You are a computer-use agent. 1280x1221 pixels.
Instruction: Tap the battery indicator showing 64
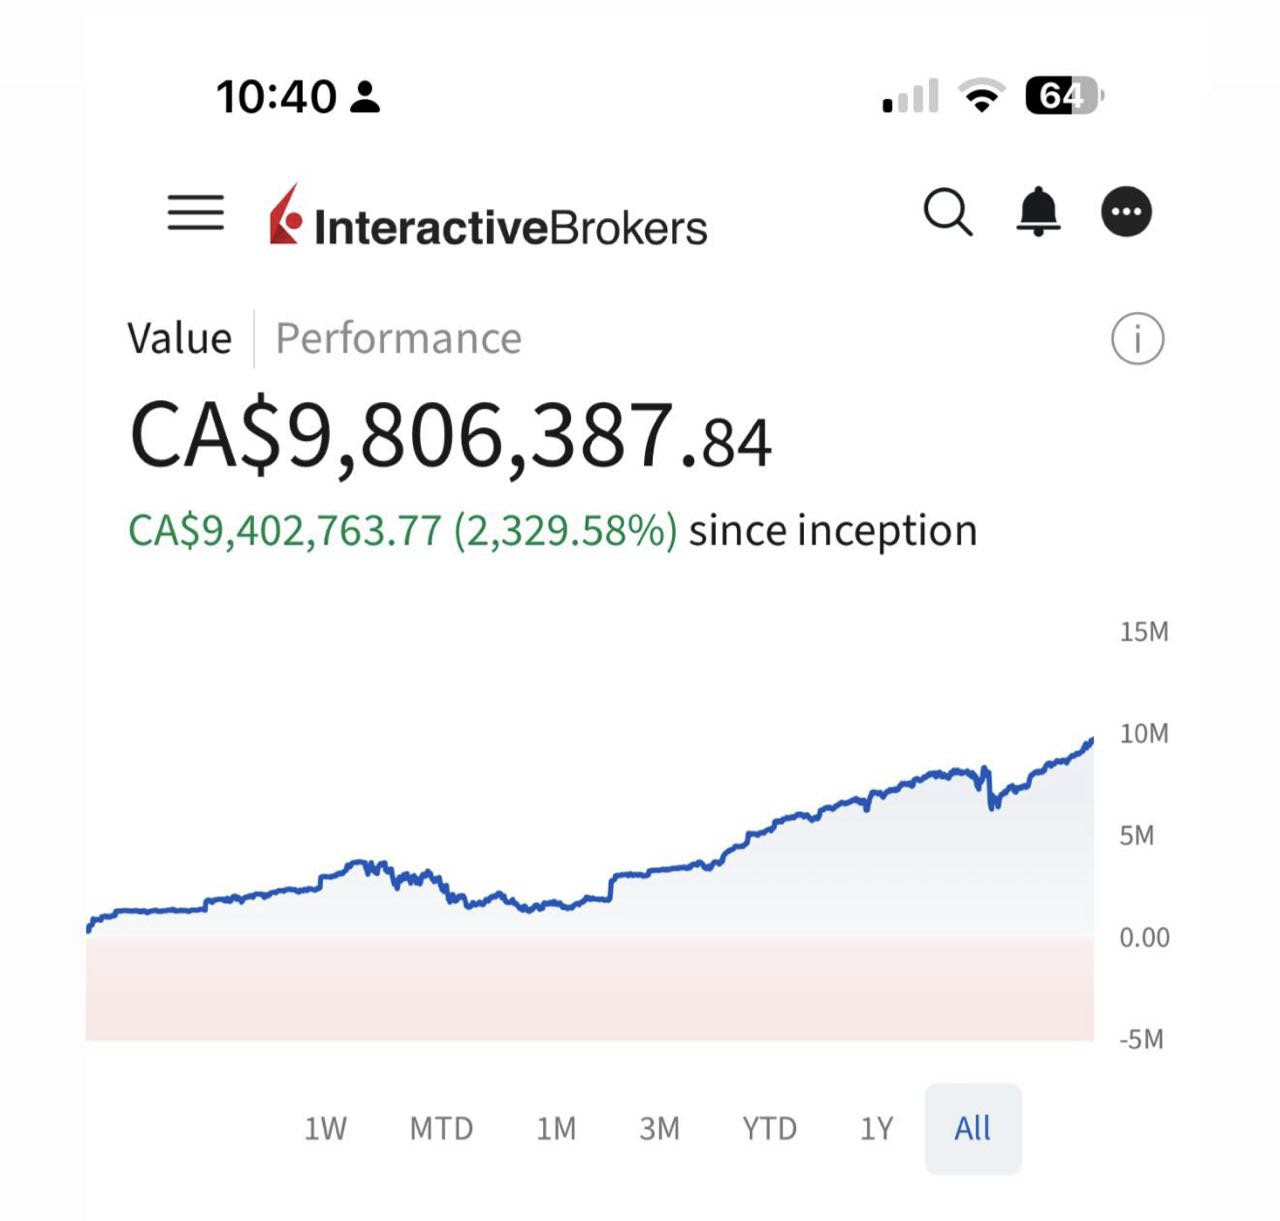pyautogui.click(x=1062, y=96)
